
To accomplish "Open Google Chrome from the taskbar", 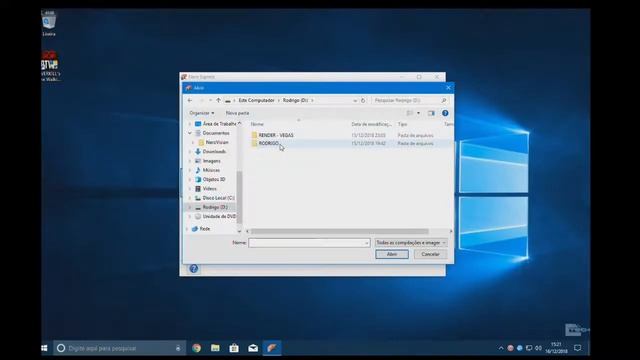I will click(197, 348).
